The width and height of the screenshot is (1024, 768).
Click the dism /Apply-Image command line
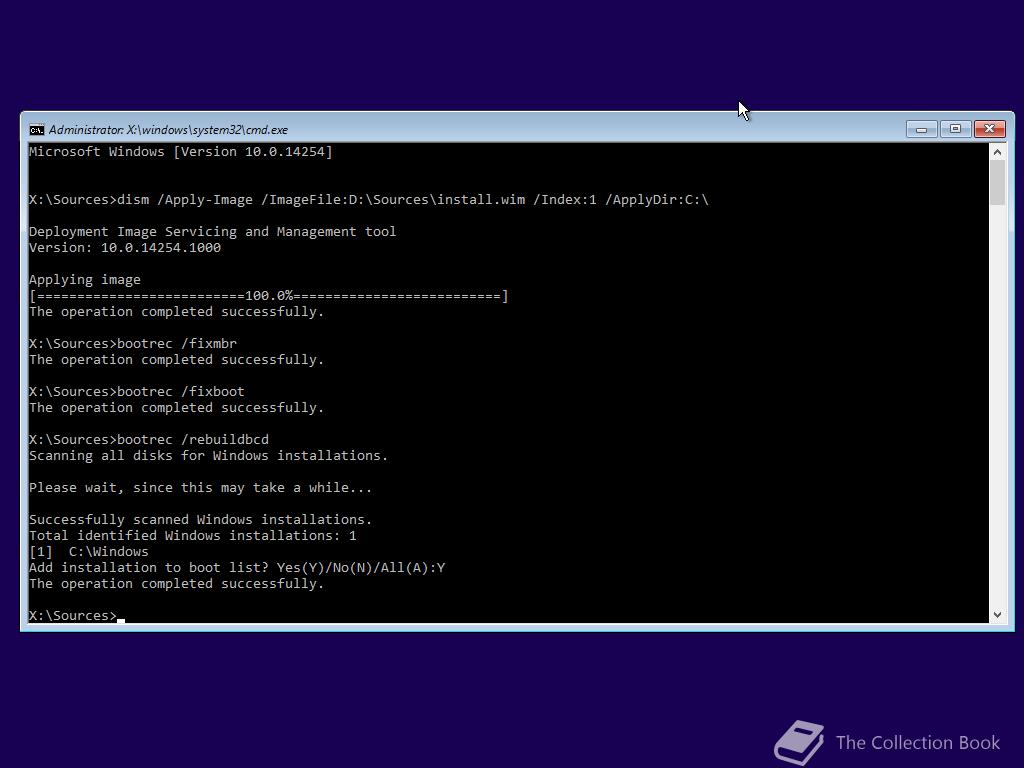pos(369,200)
